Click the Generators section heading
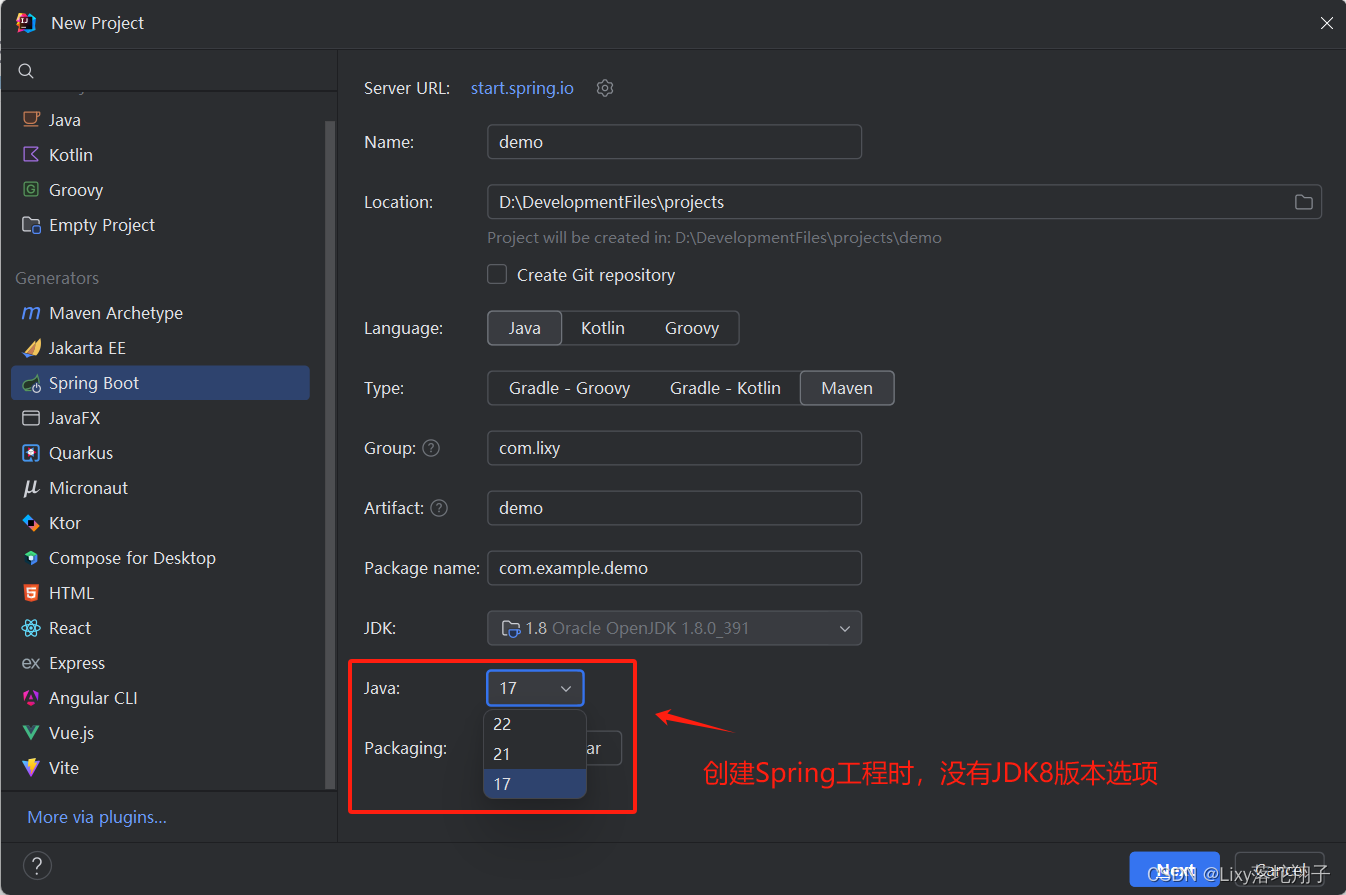Screen dimensions: 1346x895 pyautogui.click(x=57, y=278)
